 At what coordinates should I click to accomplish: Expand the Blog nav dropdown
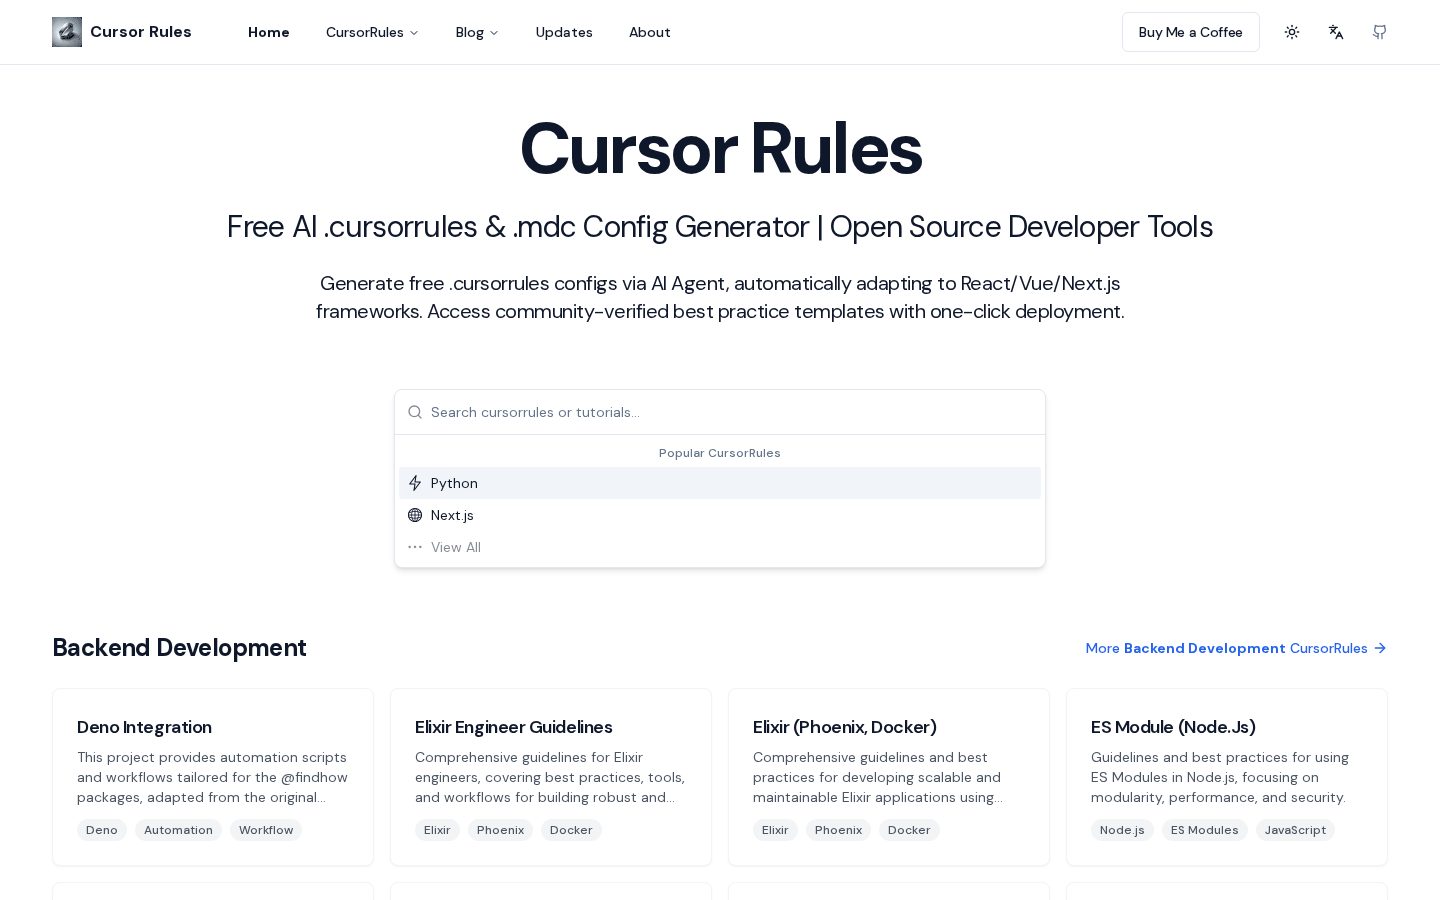[x=477, y=32]
